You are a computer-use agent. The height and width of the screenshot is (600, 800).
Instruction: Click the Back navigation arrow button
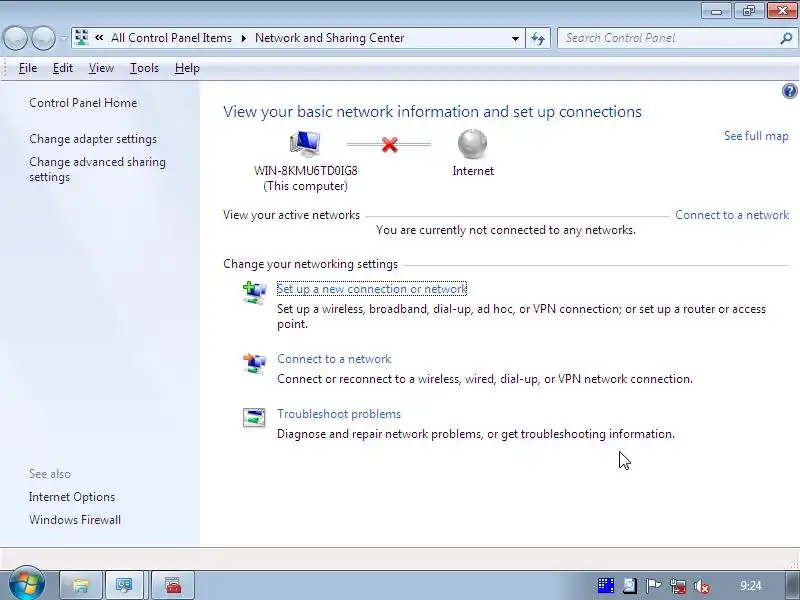tap(15, 38)
